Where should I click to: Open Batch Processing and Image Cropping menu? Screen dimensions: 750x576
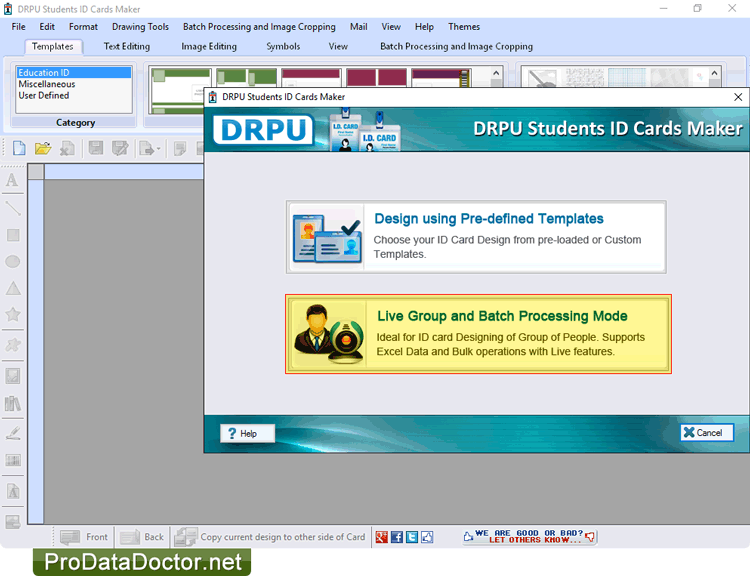259,27
